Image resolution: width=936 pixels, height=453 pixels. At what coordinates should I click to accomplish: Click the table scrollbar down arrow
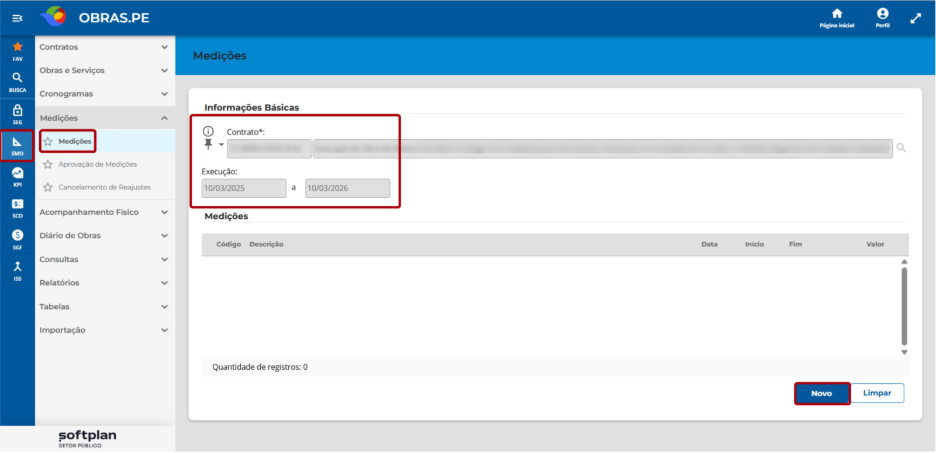904,352
